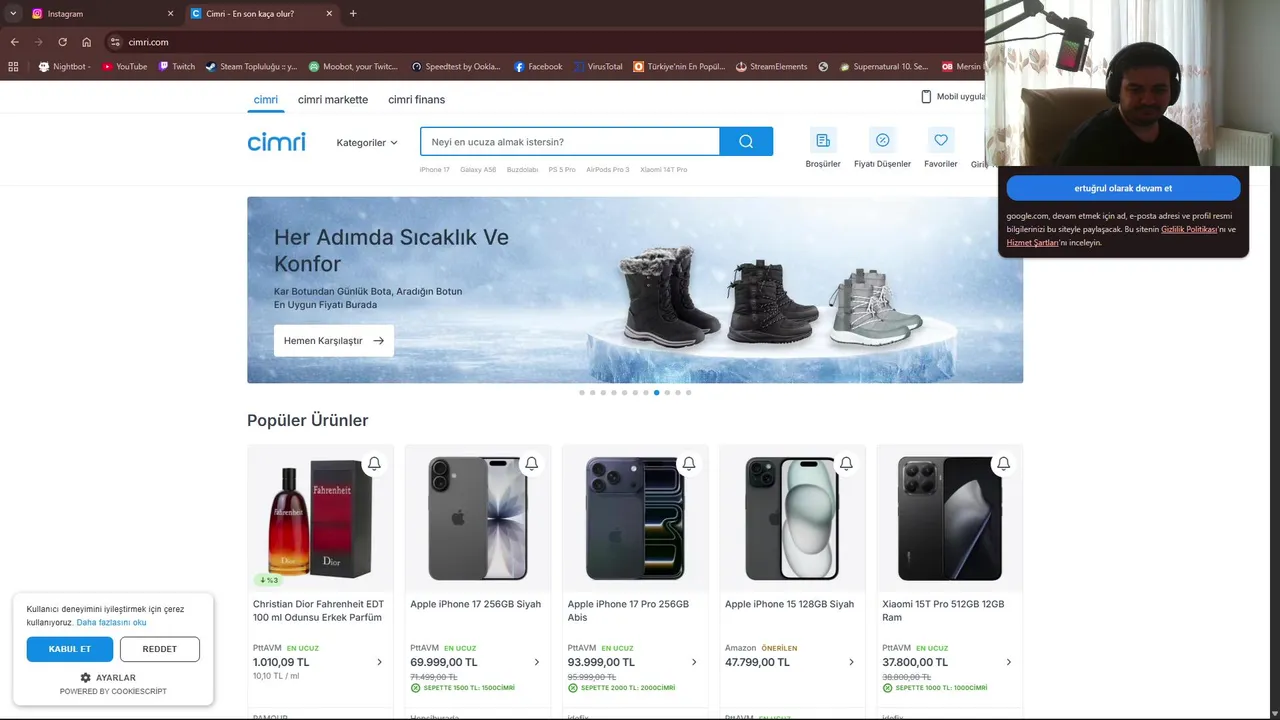Click browser back arrow
The width and height of the screenshot is (1280, 720).
(14, 42)
